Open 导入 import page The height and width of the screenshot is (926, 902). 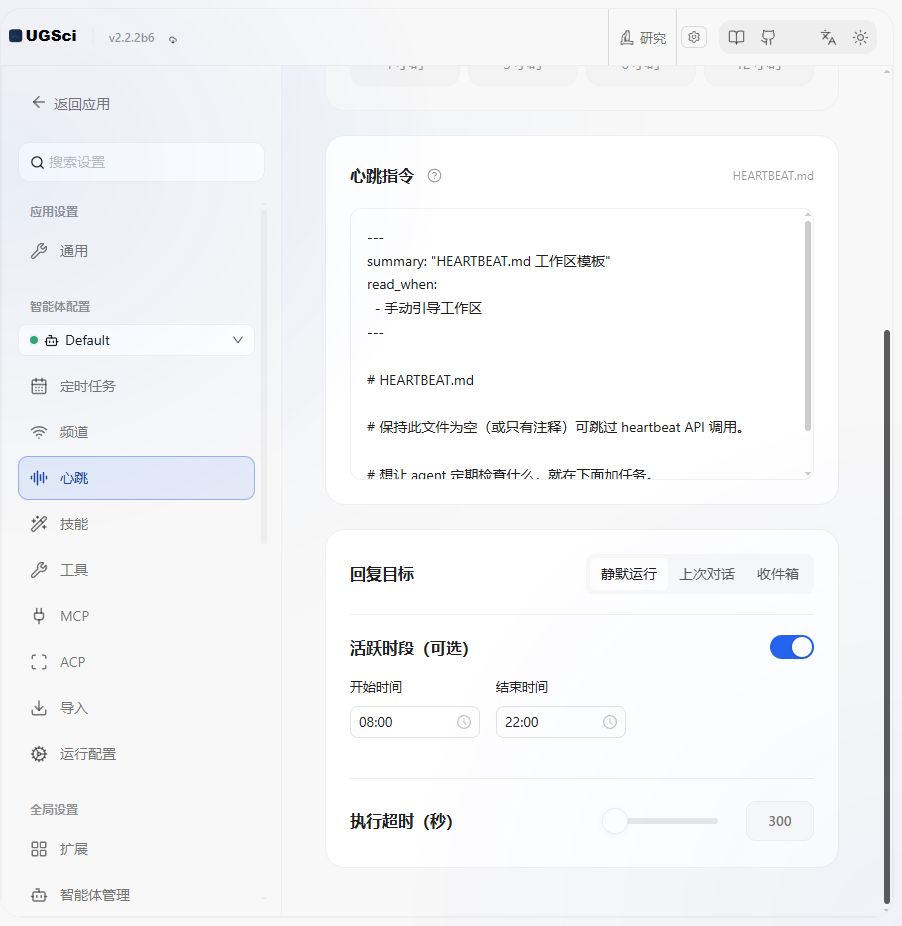[x=136, y=708]
